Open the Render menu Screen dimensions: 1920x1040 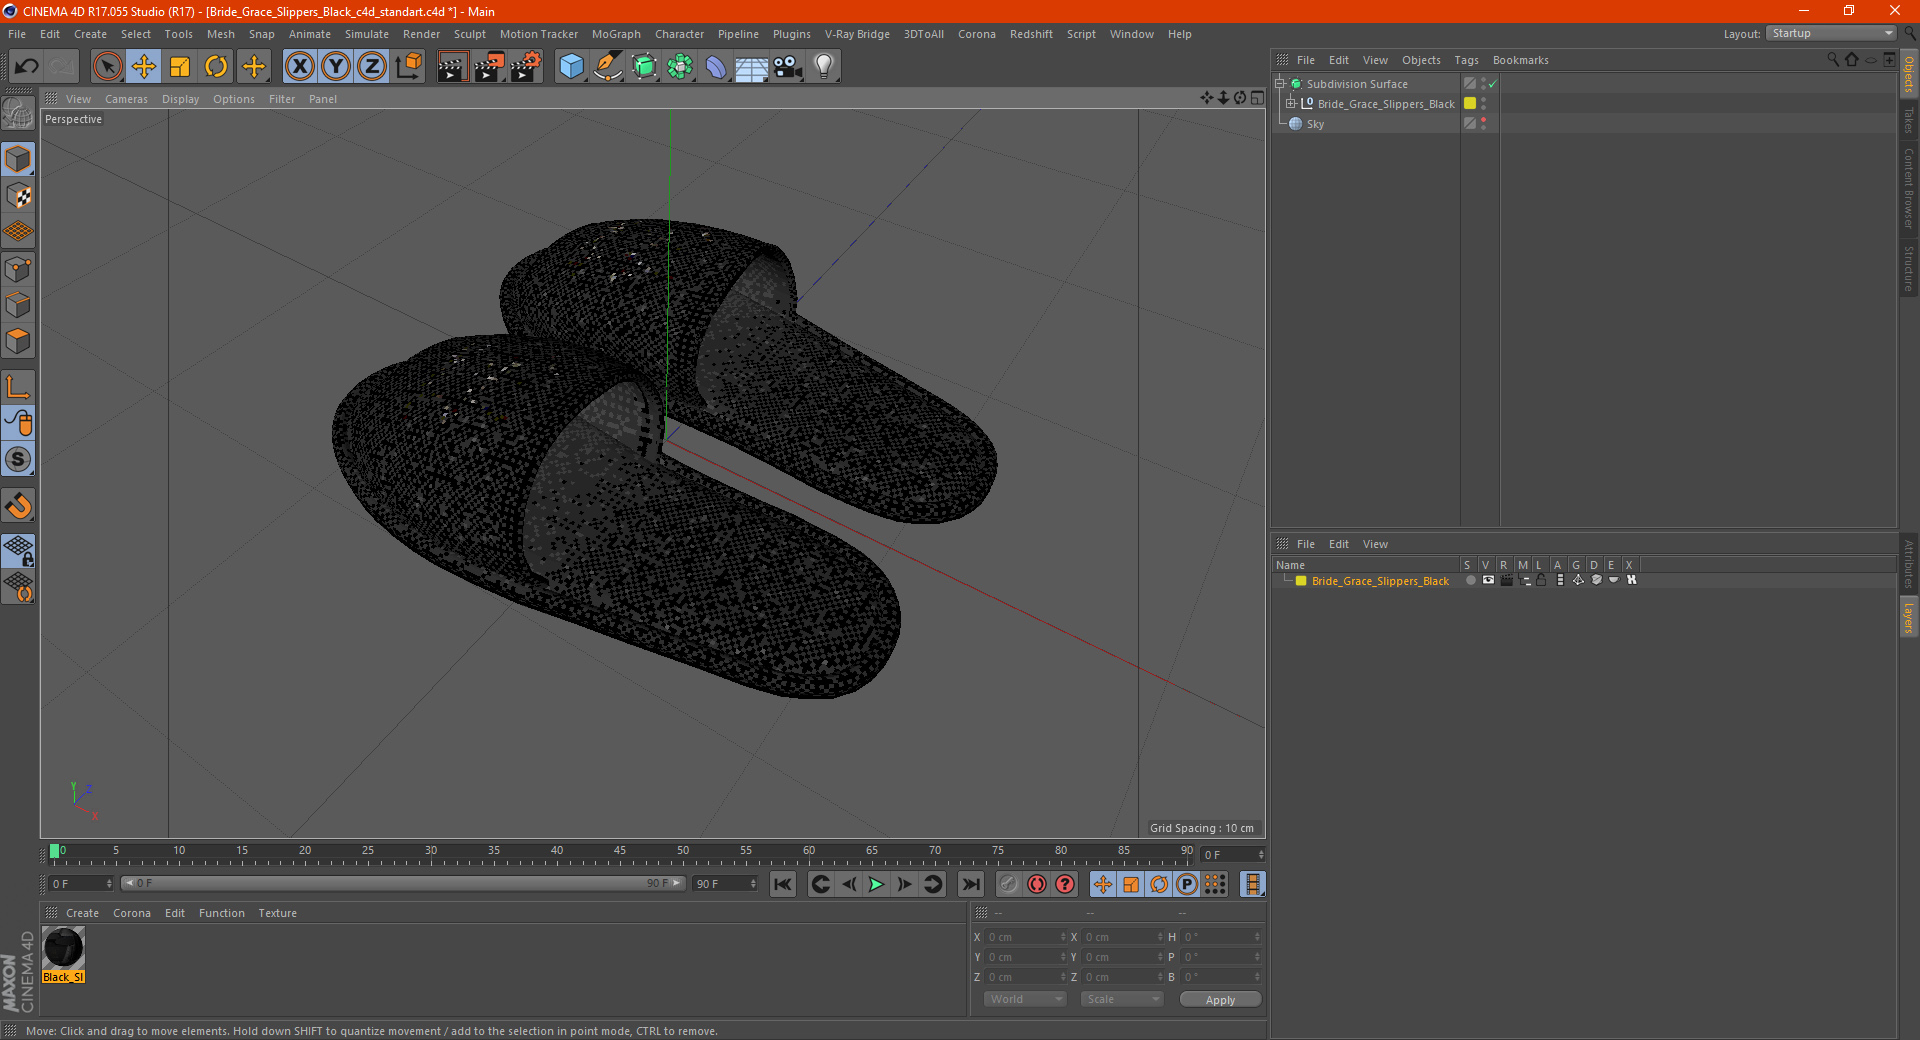421,34
